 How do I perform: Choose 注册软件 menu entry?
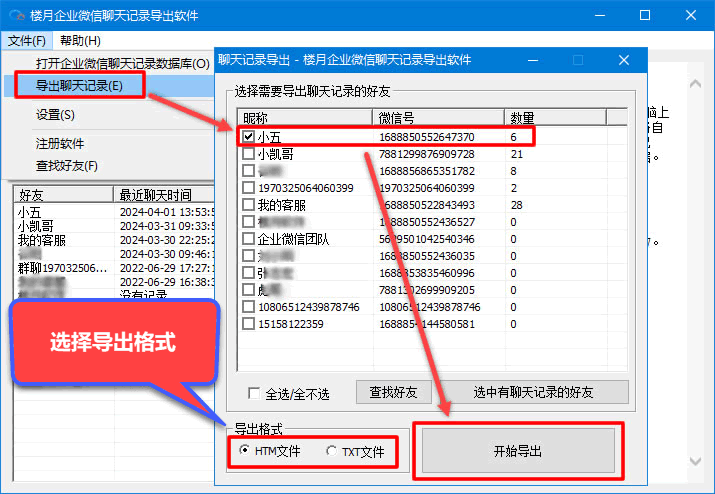coord(60,144)
